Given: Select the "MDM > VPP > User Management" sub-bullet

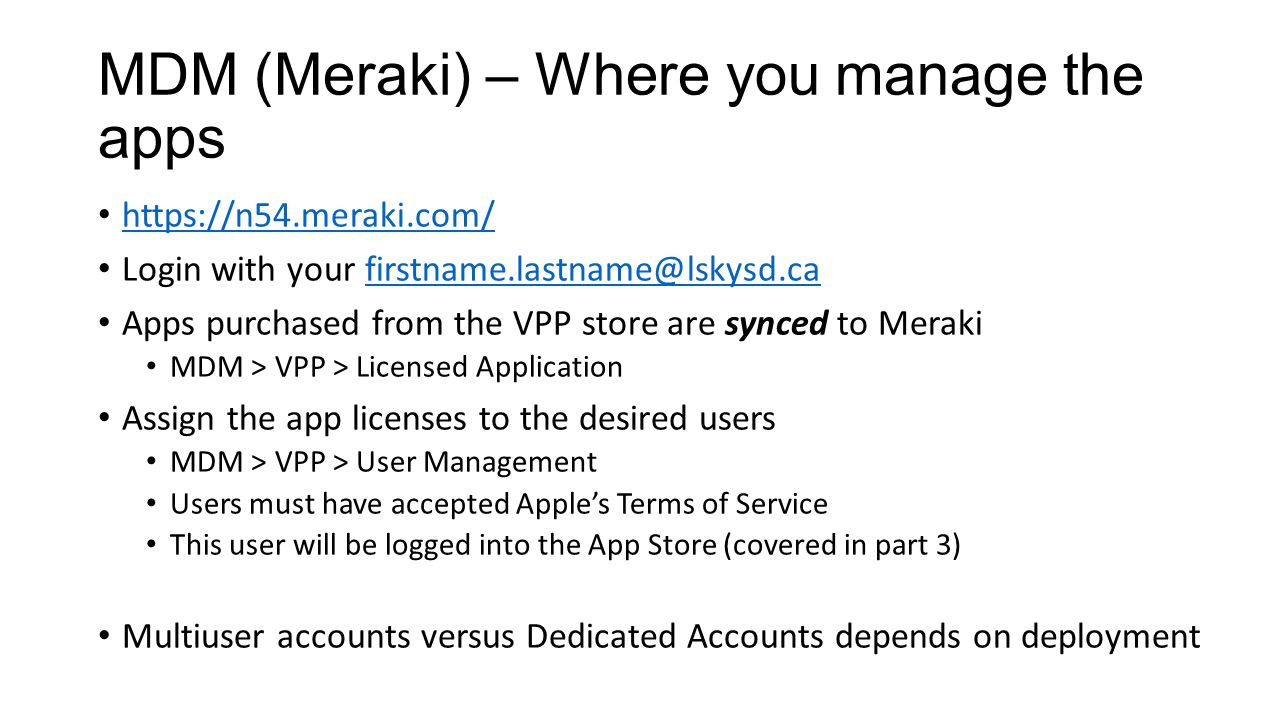Looking at the screenshot, I should [383, 462].
